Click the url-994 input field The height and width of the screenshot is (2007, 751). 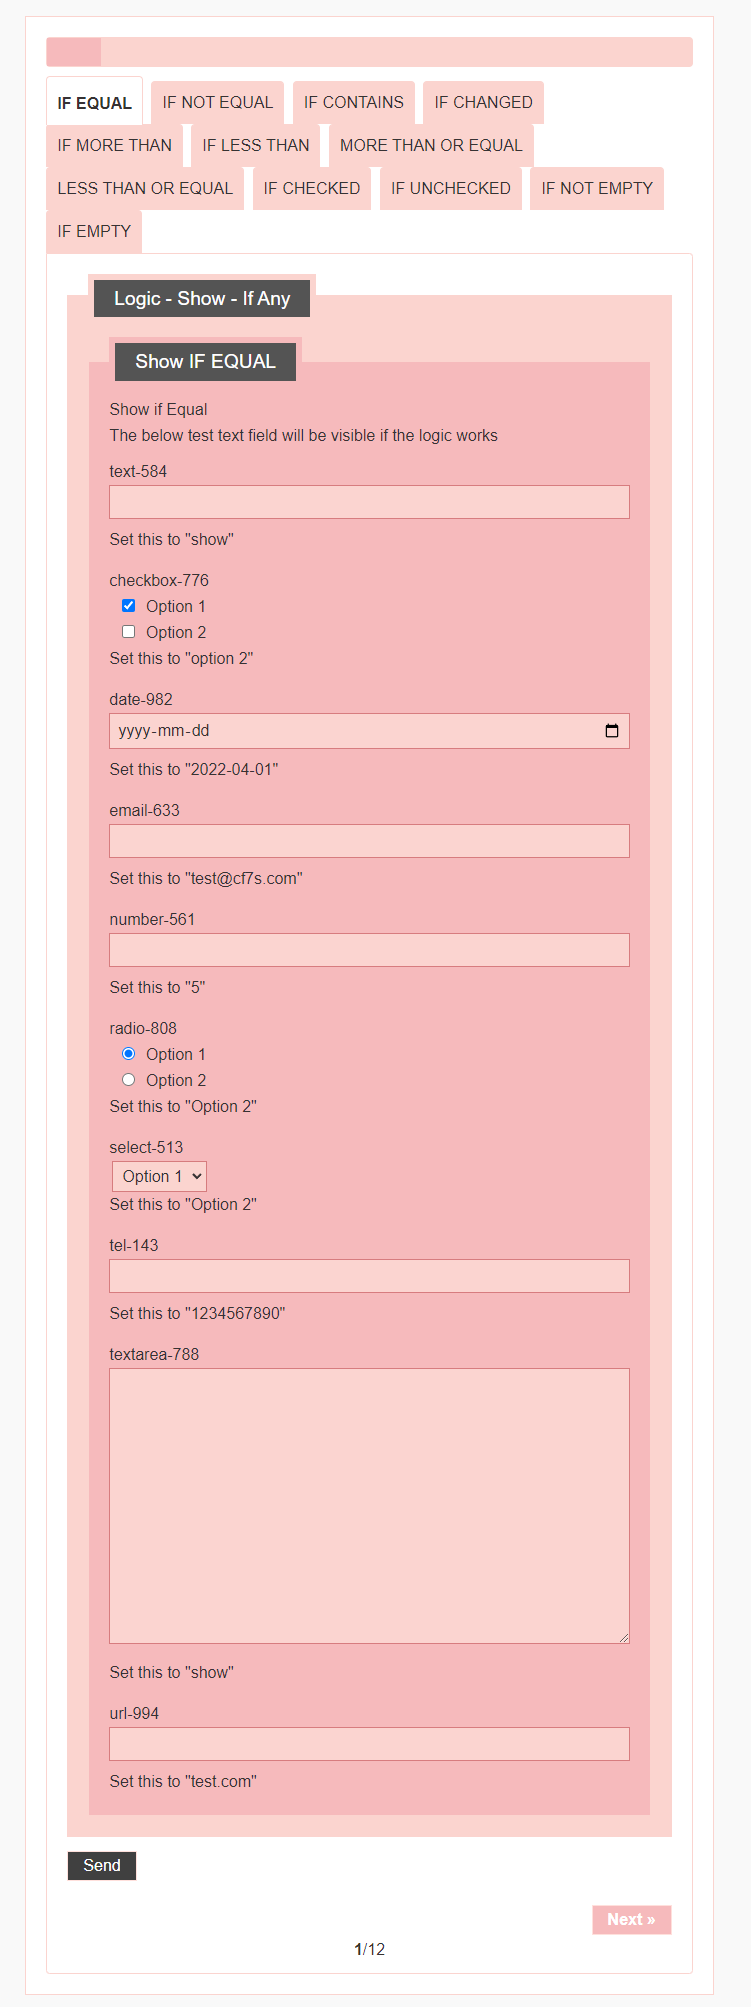369,1744
